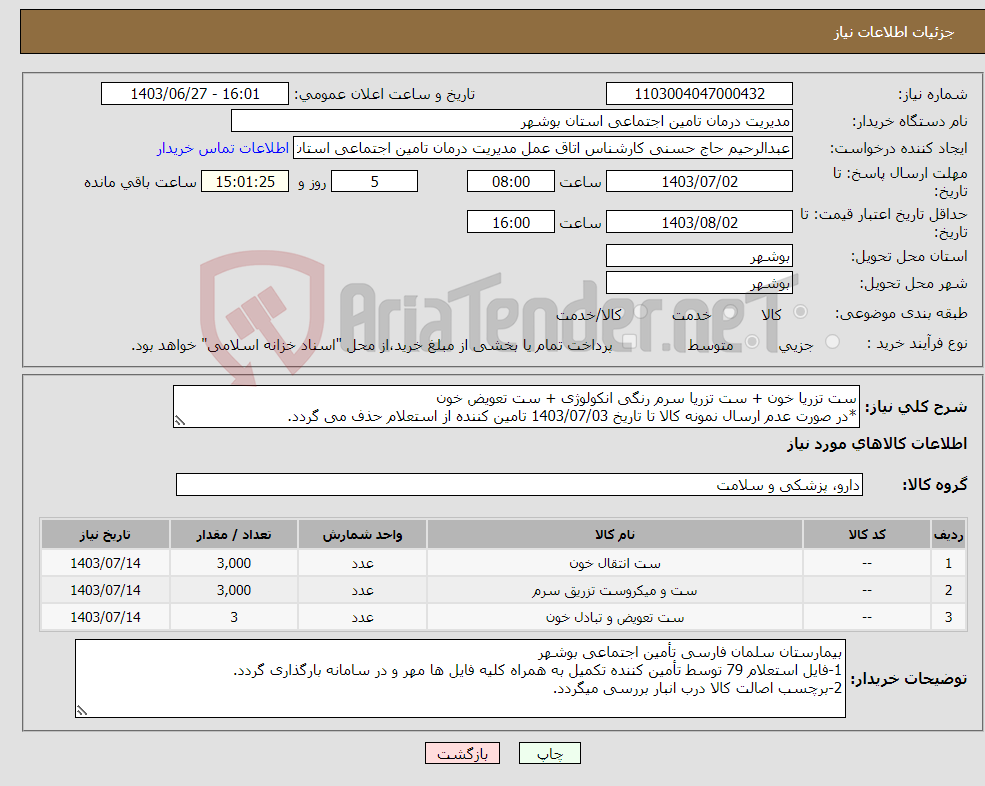985x786 pixels.
Task: Click the remaining time field 15:01:25
Action: (245, 182)
